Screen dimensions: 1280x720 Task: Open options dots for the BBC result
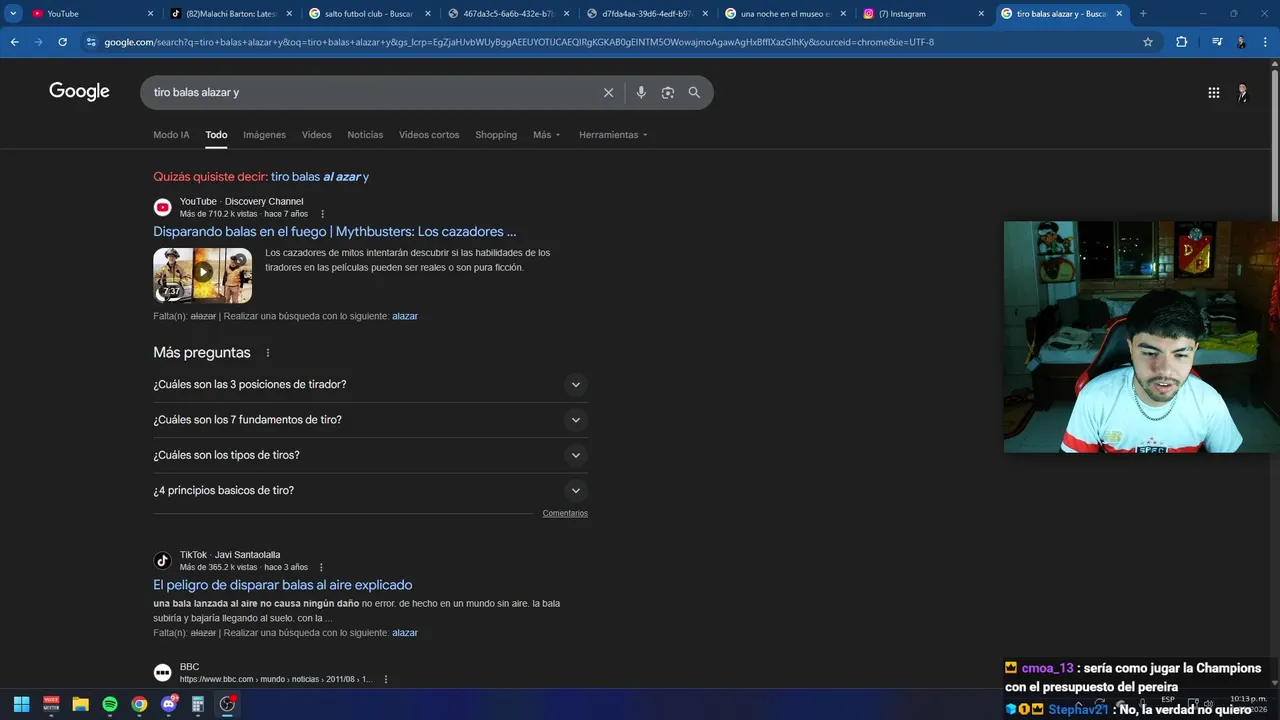tap(385, 679)
